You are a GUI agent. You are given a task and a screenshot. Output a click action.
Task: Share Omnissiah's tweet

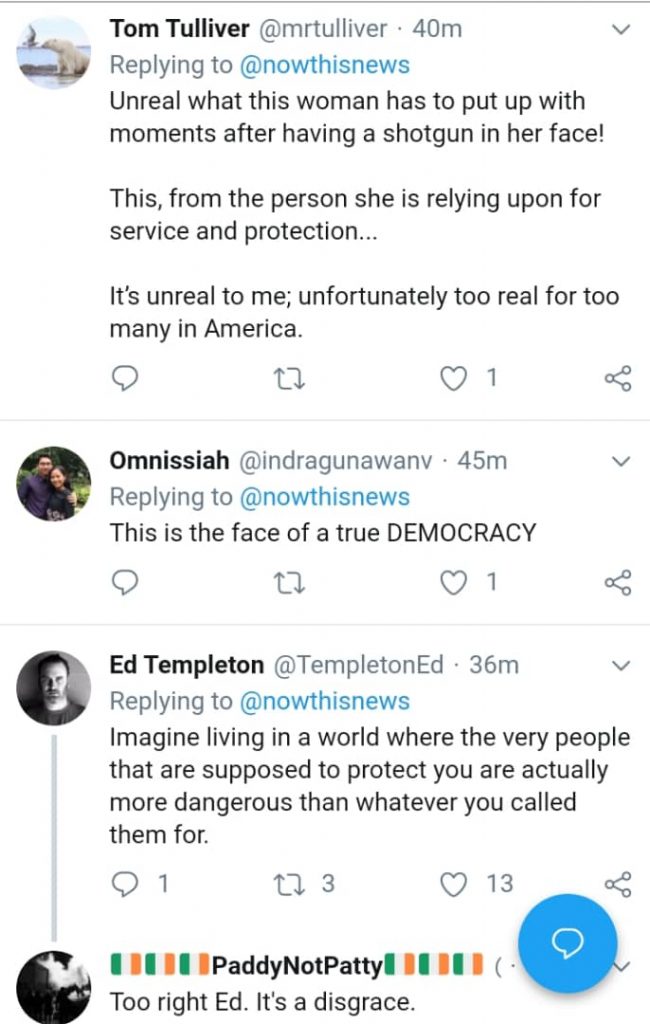(618, 582)
